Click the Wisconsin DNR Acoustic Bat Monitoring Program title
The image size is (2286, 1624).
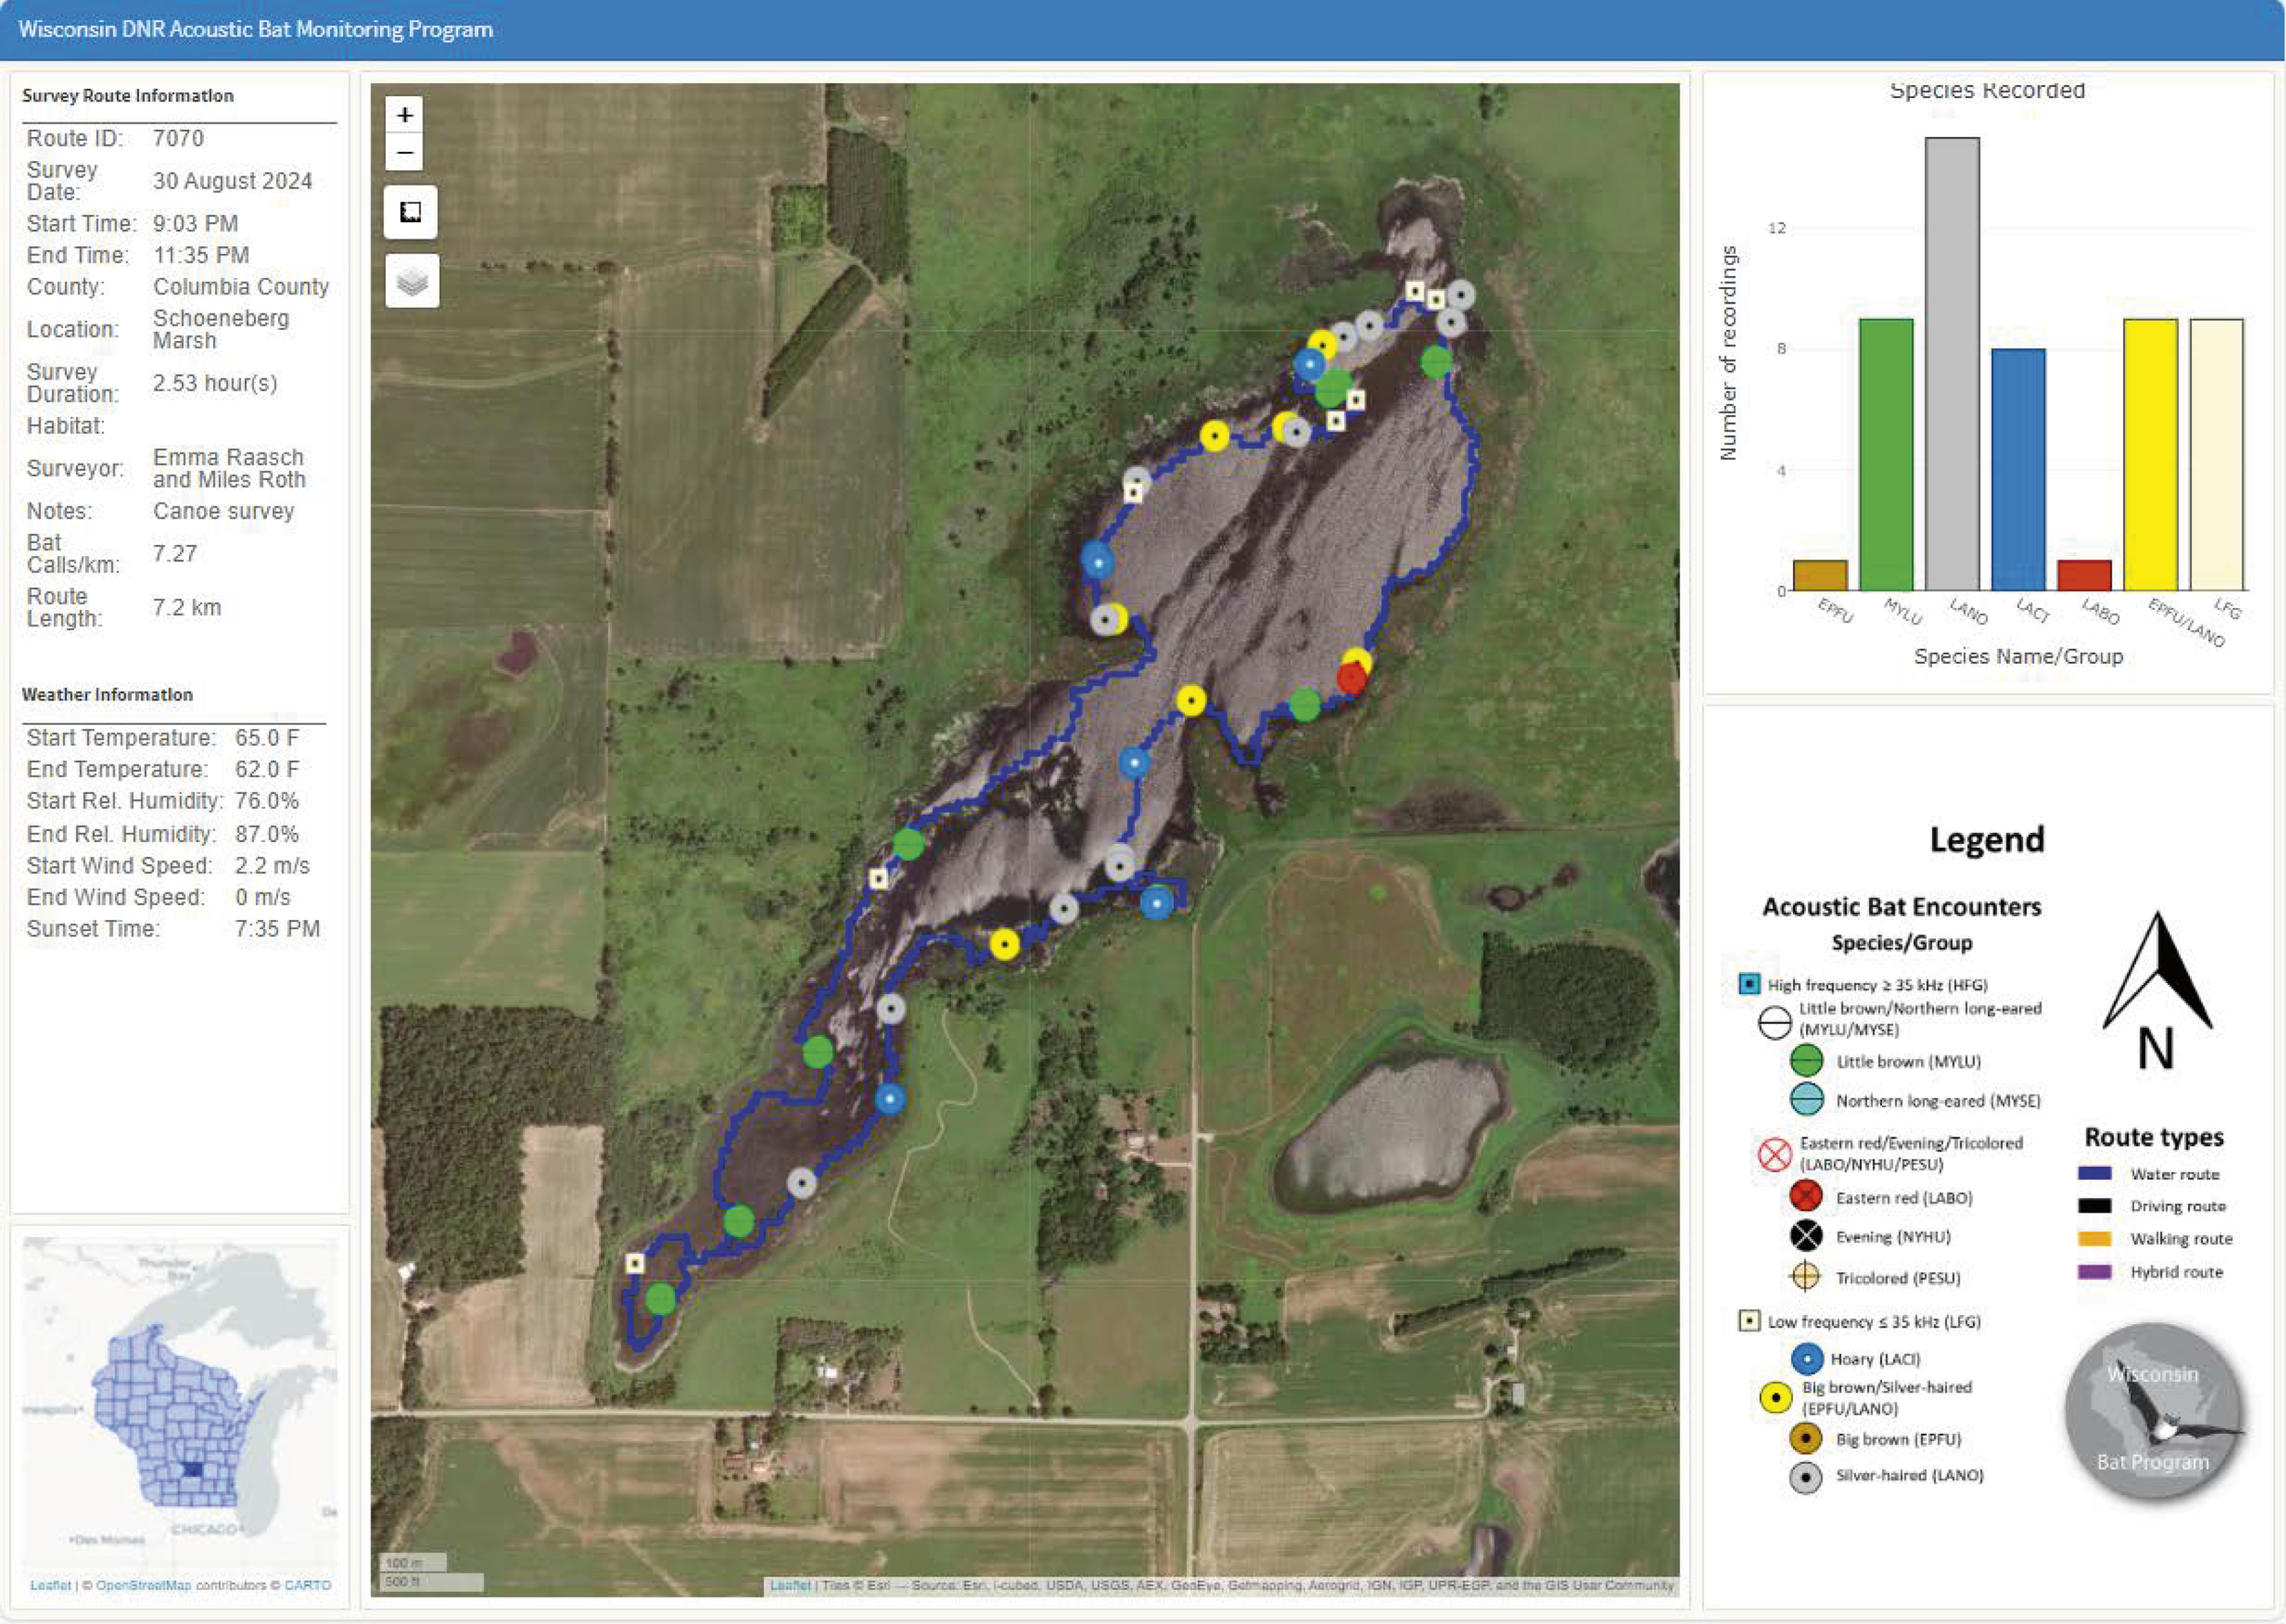256,29
